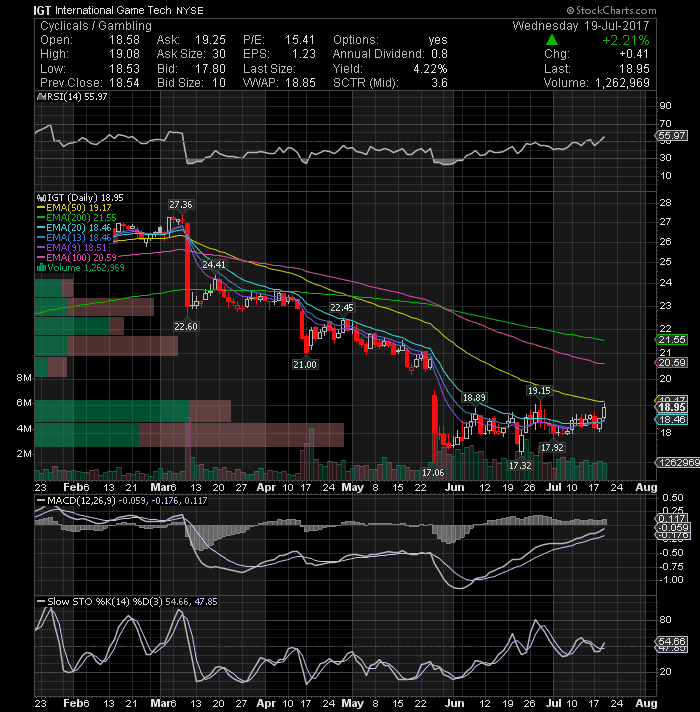Click the MACD(12,26,9) indicator label
700x712 pixels.
pos(82,500)
